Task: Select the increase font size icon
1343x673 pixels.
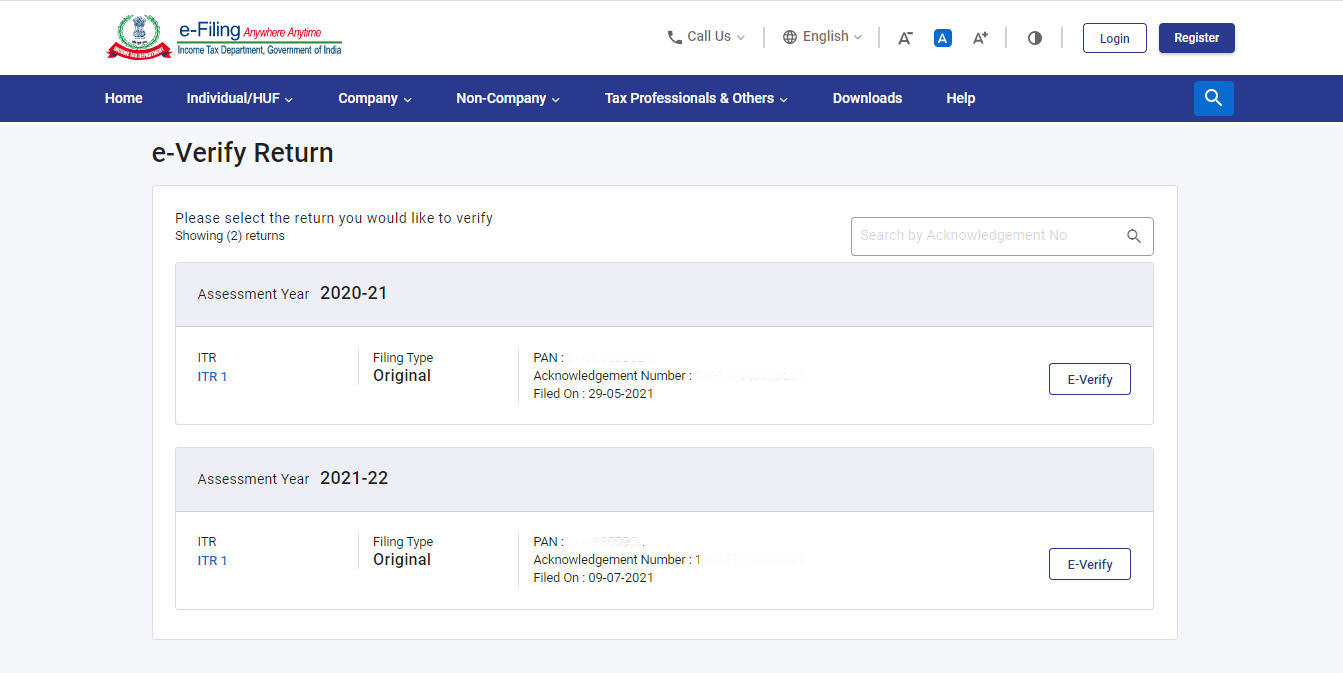Action: (980, 37)
